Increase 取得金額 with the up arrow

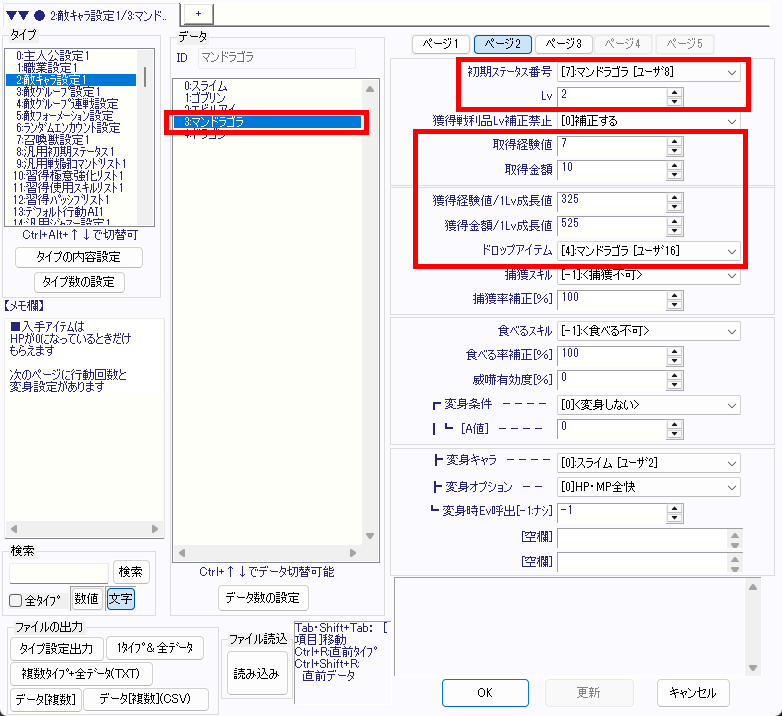[674, 162]
